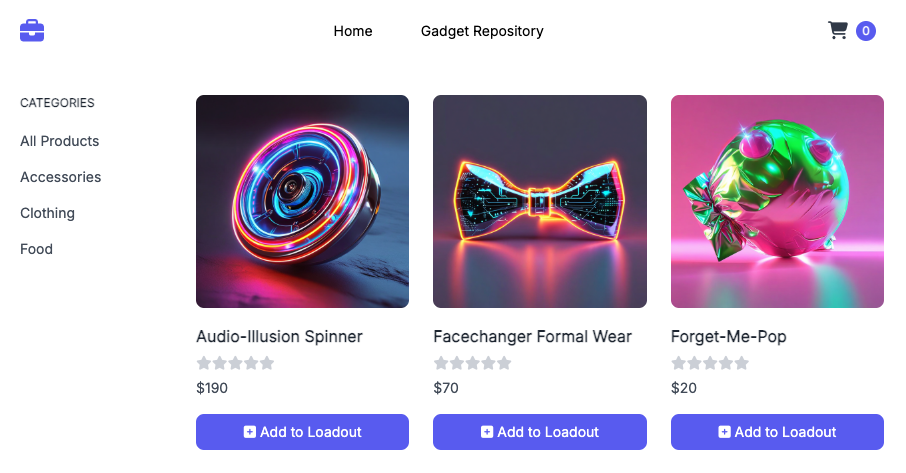This screenshot has height=473, width=906.
Task: Browse the Food category
Action: pyautogui.click(x=36, y=249)
